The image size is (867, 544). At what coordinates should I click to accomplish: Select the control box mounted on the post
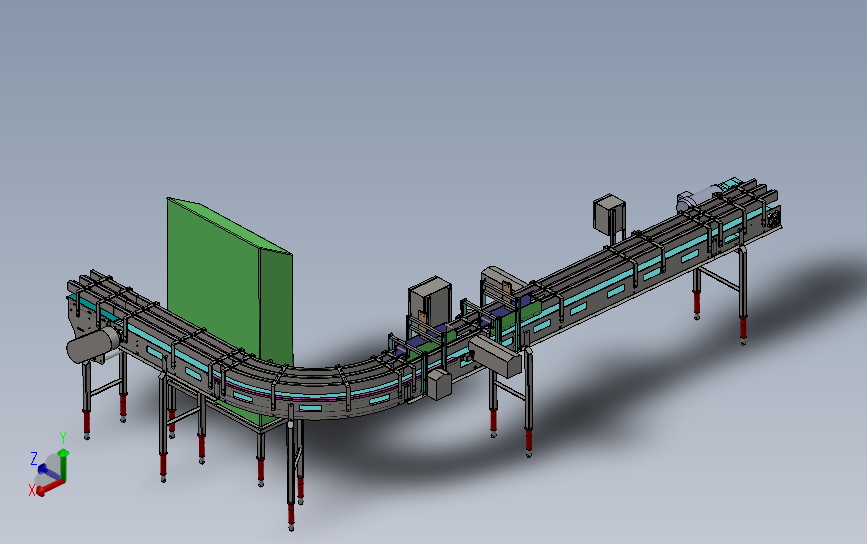click(x=609, y=213)
